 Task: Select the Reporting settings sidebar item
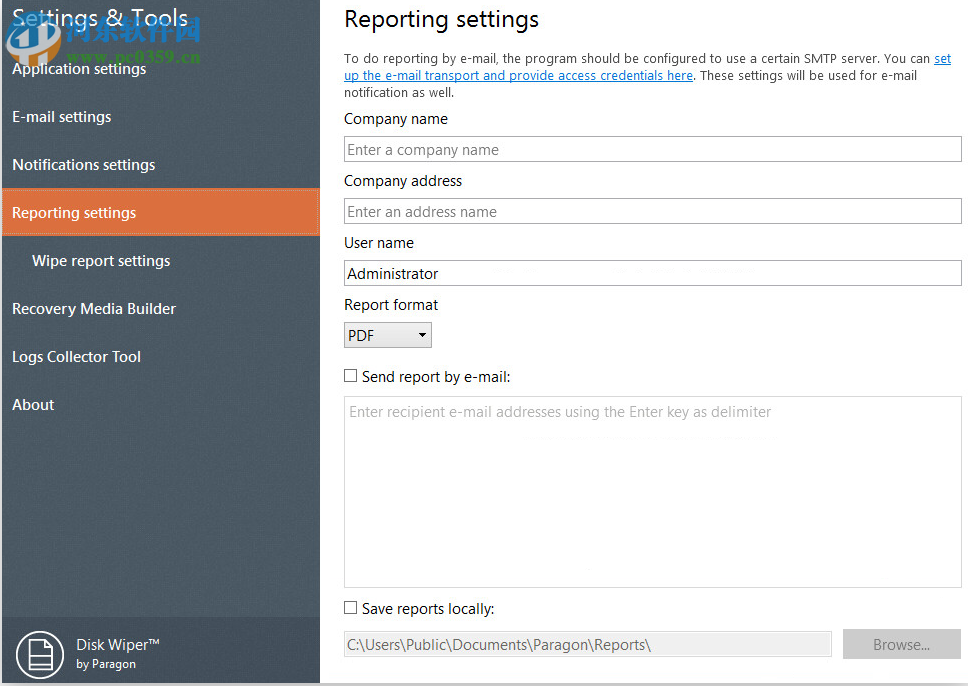click(x=74, y=213)
